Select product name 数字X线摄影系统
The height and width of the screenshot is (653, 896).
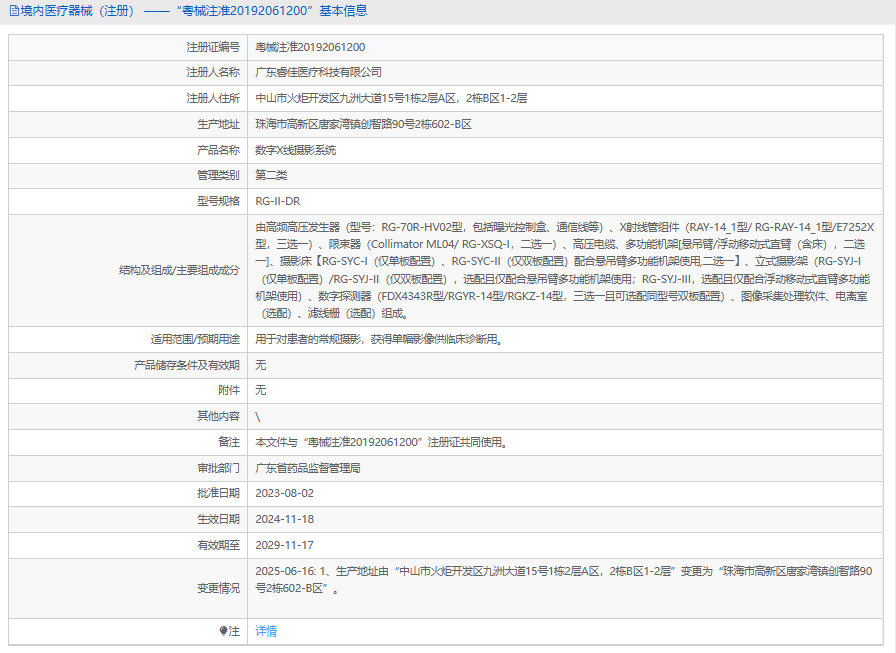296,150
